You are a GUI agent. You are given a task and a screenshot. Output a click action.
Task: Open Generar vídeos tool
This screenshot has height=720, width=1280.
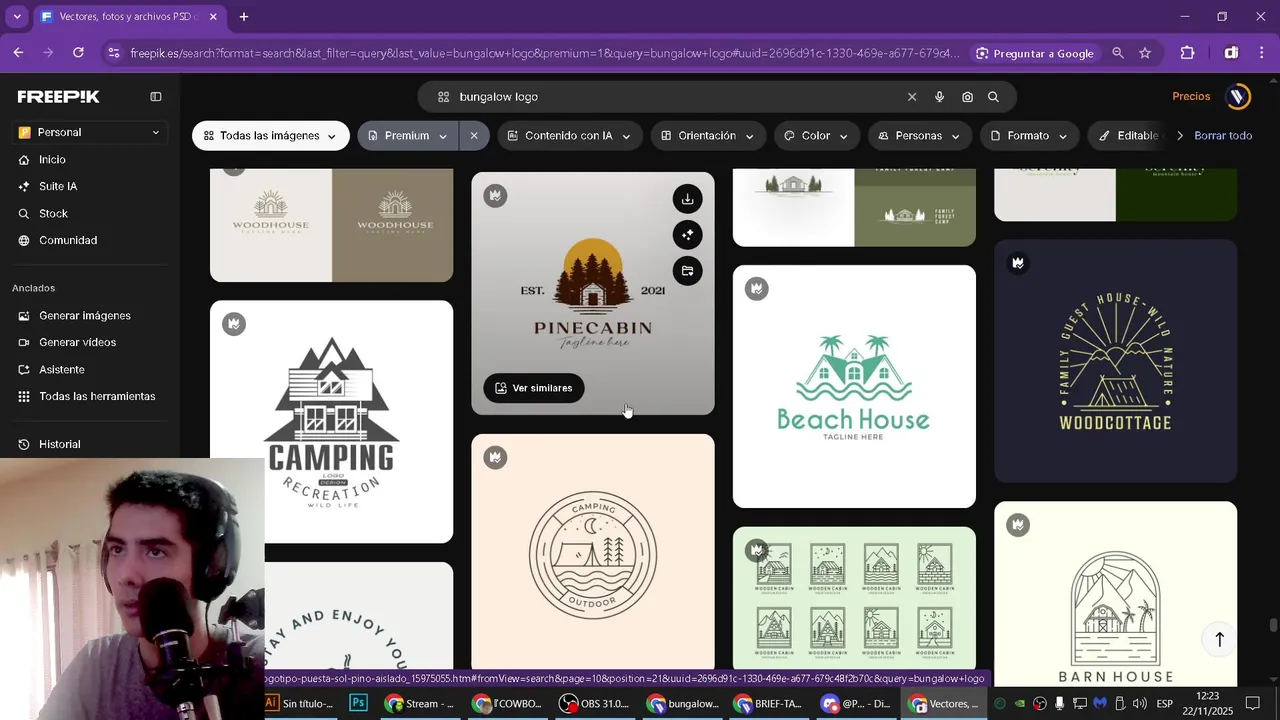[x=77, y=343]
